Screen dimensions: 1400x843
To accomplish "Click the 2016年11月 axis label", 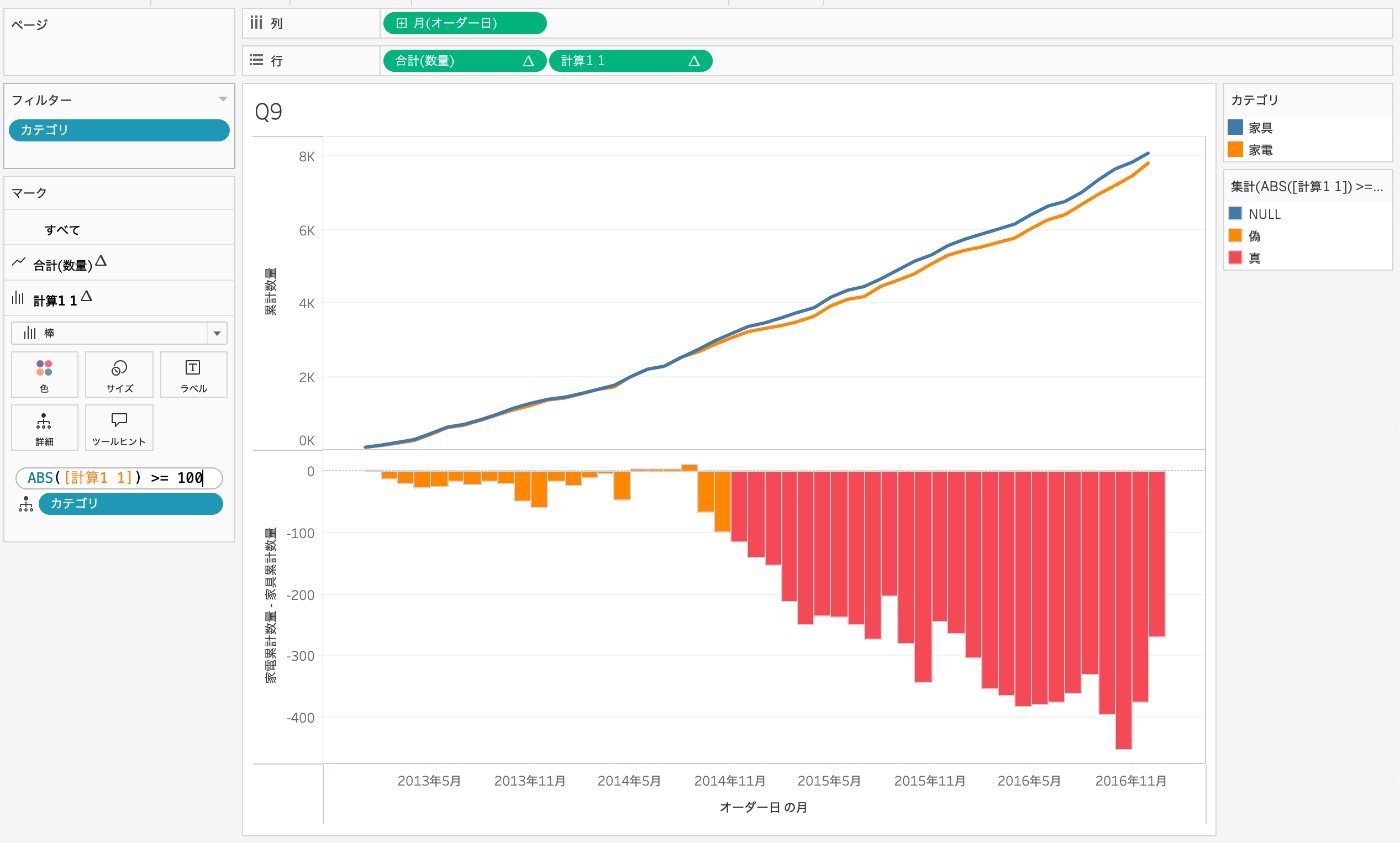I will (x=1131, y=781).
